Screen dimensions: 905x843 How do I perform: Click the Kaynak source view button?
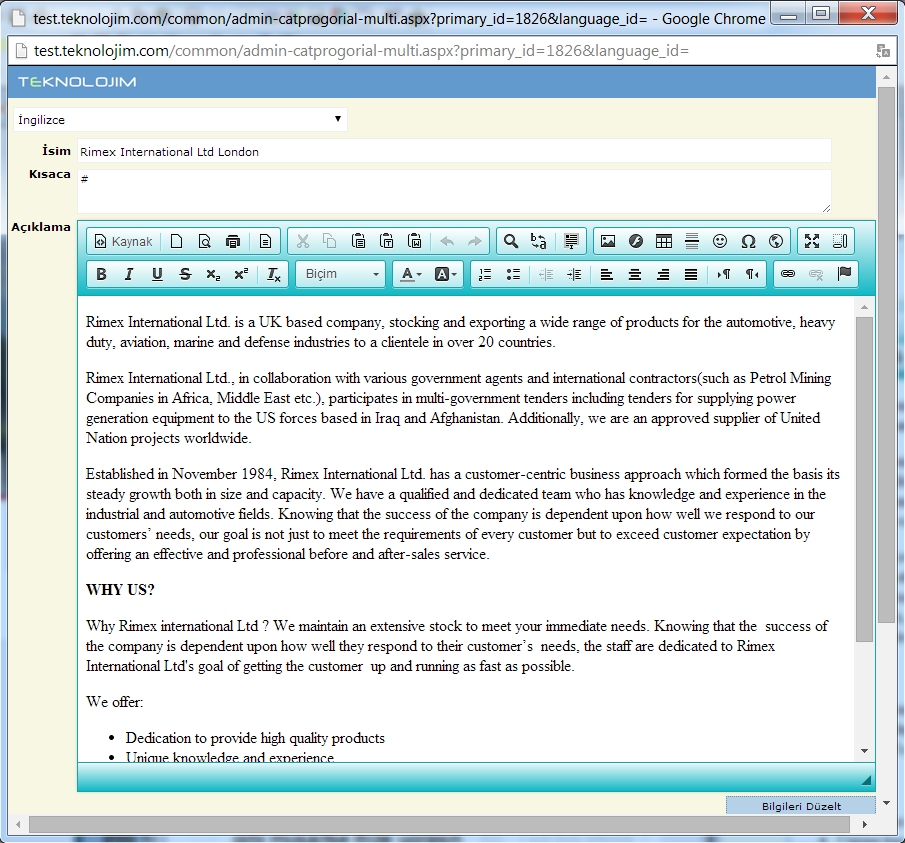click(x=124, y=241)
